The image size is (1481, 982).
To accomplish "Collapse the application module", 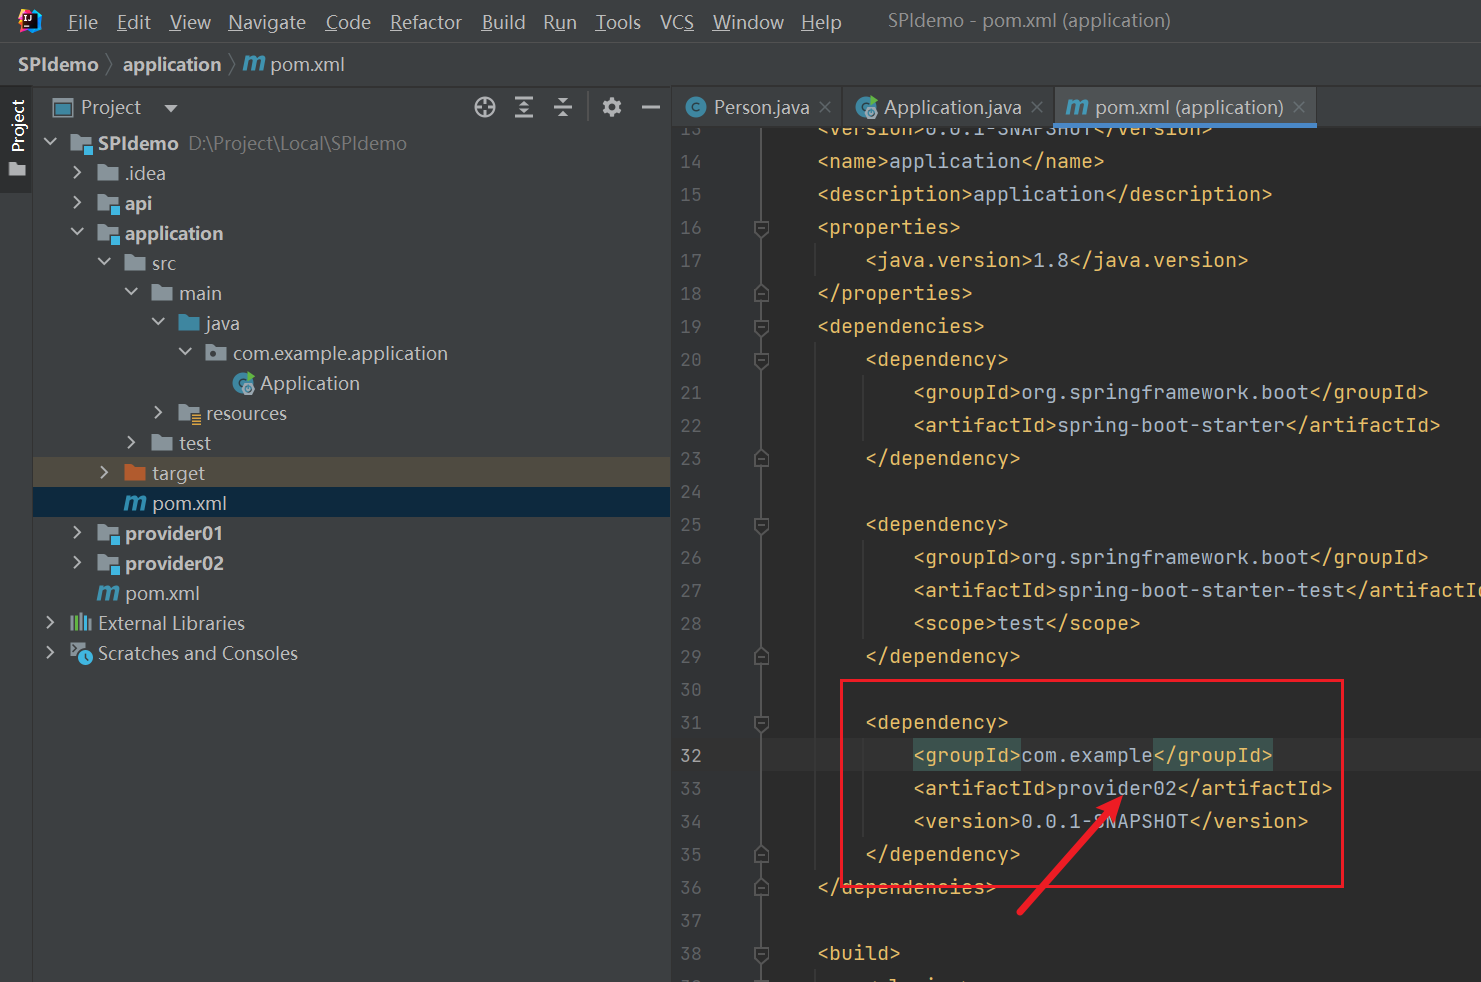I will (x=78, y=233).
